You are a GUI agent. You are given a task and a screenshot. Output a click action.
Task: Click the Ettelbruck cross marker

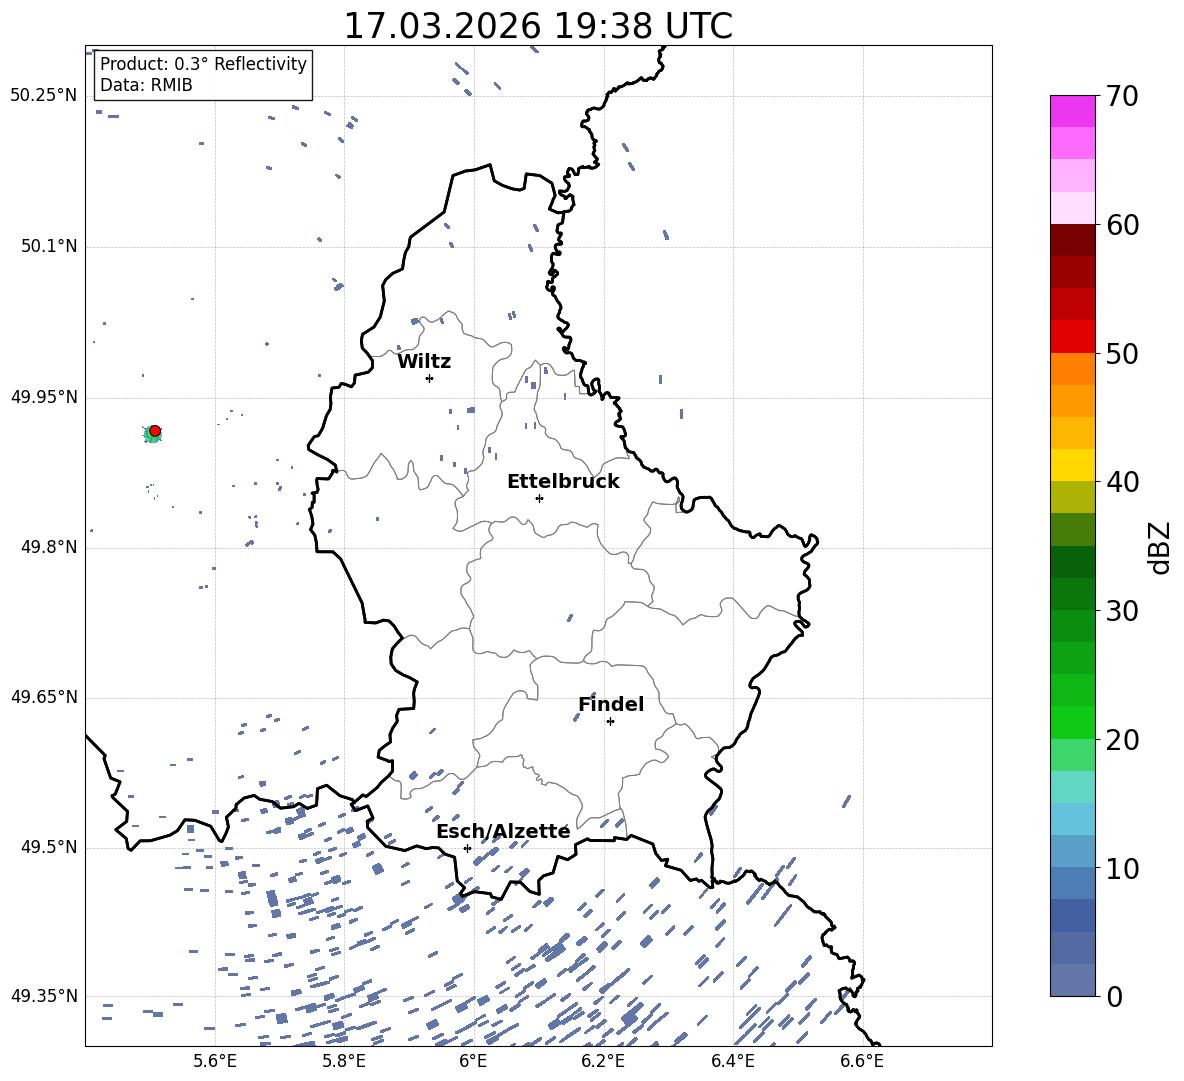(x=539, y=498)
